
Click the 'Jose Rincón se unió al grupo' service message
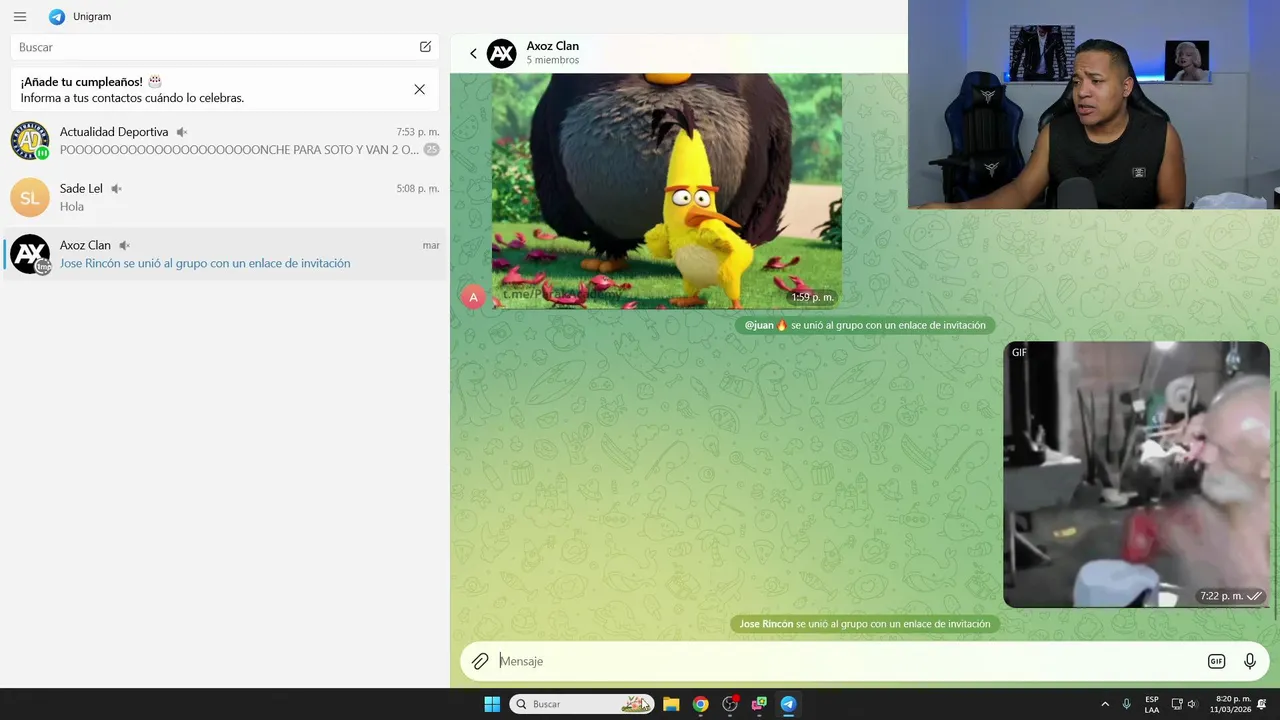pyautogui.click(x=865, y=624)
